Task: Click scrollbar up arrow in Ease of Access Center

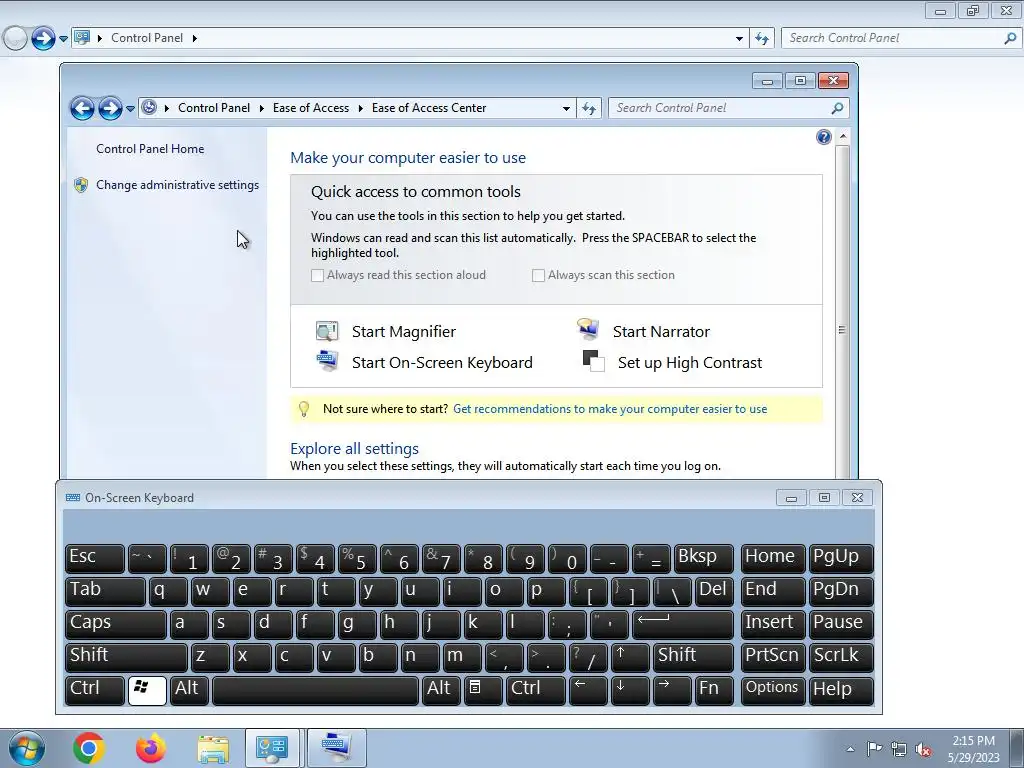Action: (842, 137)
